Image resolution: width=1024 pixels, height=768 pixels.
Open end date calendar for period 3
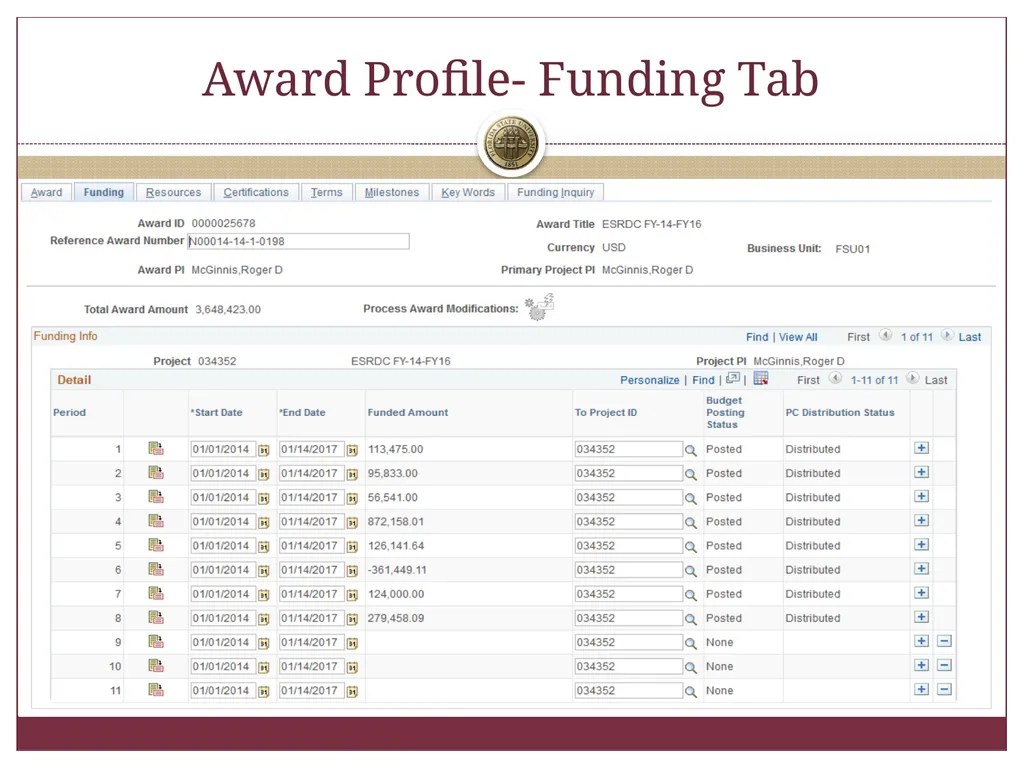[x=352, y=498]
